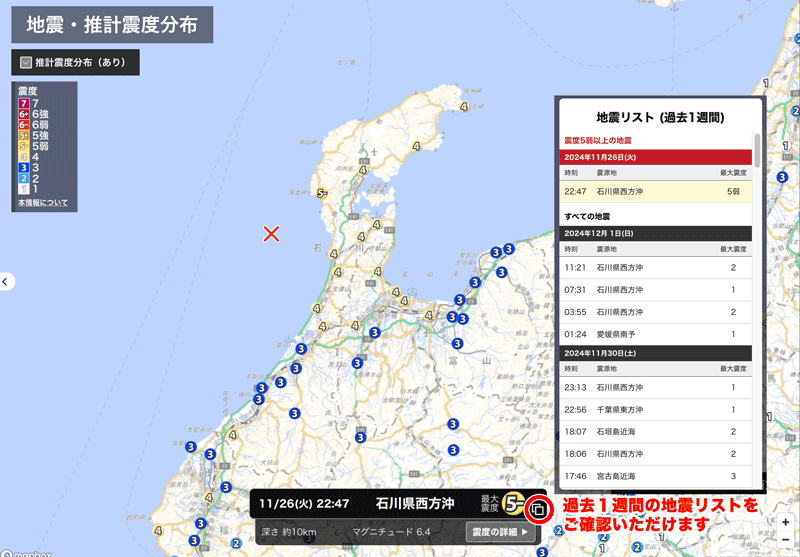Open the earthquake list overlay icon
Screen dimensions: 800x557
(537, 509)
